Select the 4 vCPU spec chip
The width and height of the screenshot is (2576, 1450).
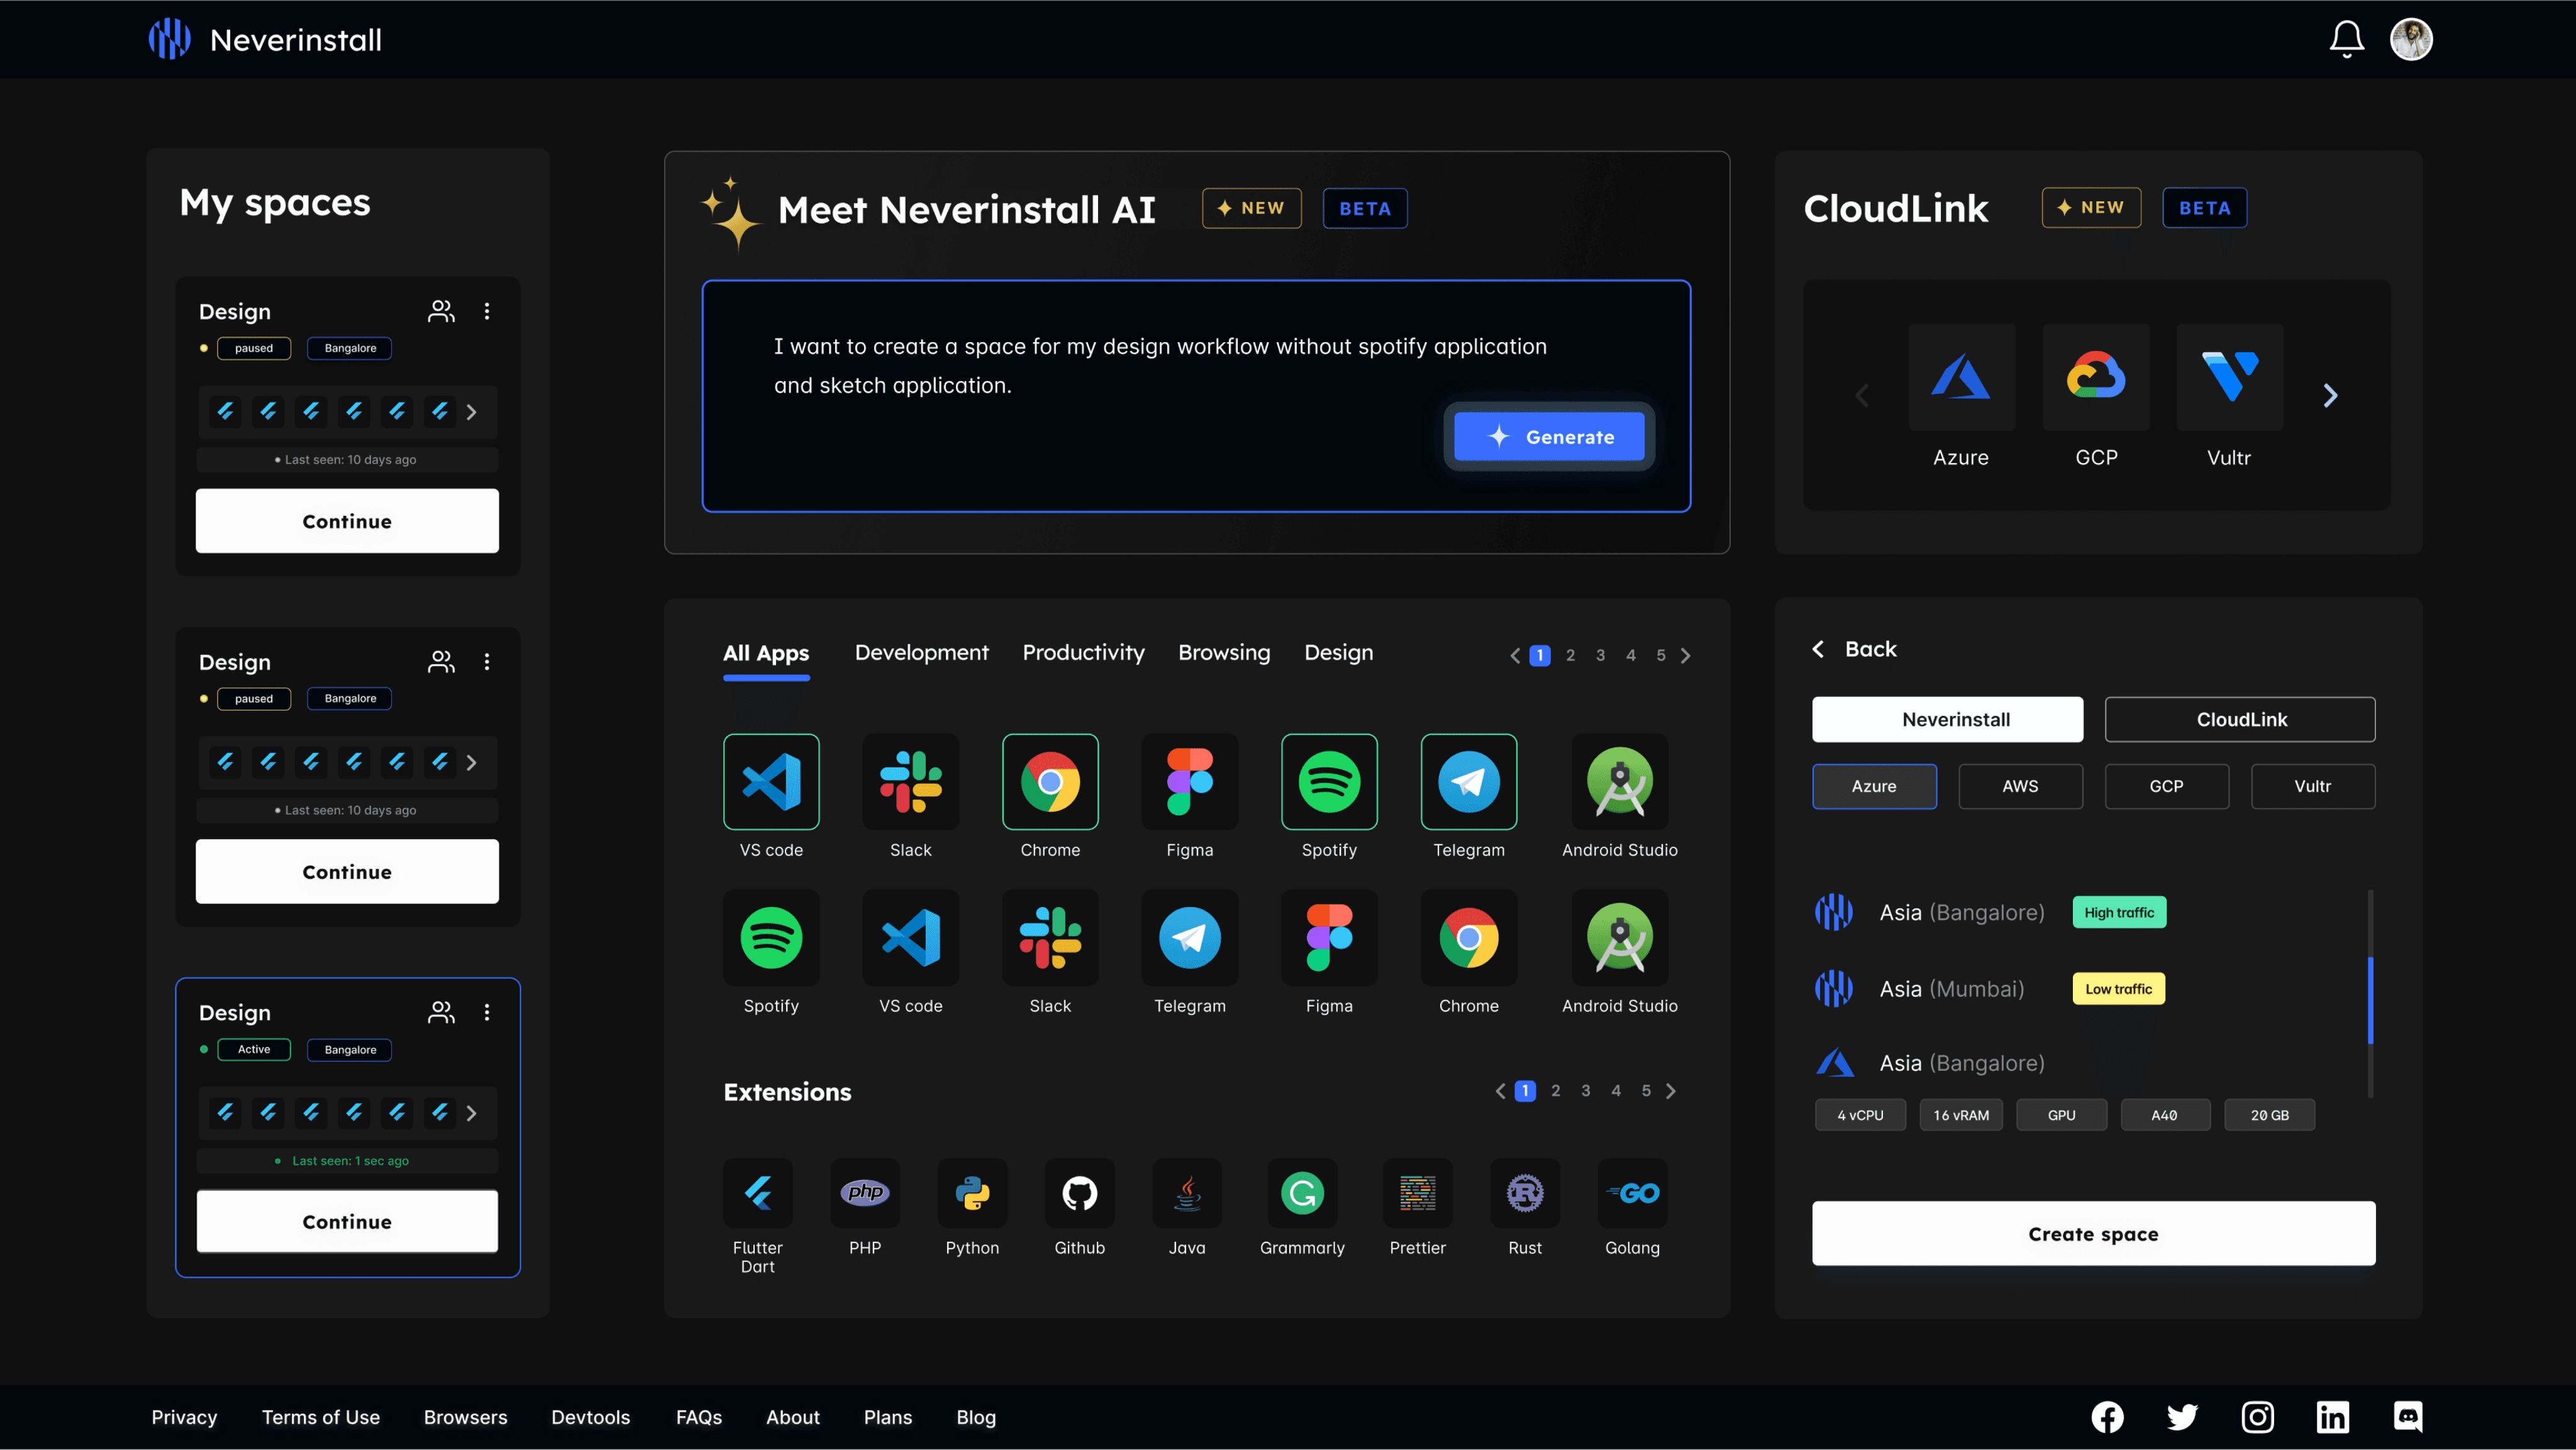tap(1860, 1115)
